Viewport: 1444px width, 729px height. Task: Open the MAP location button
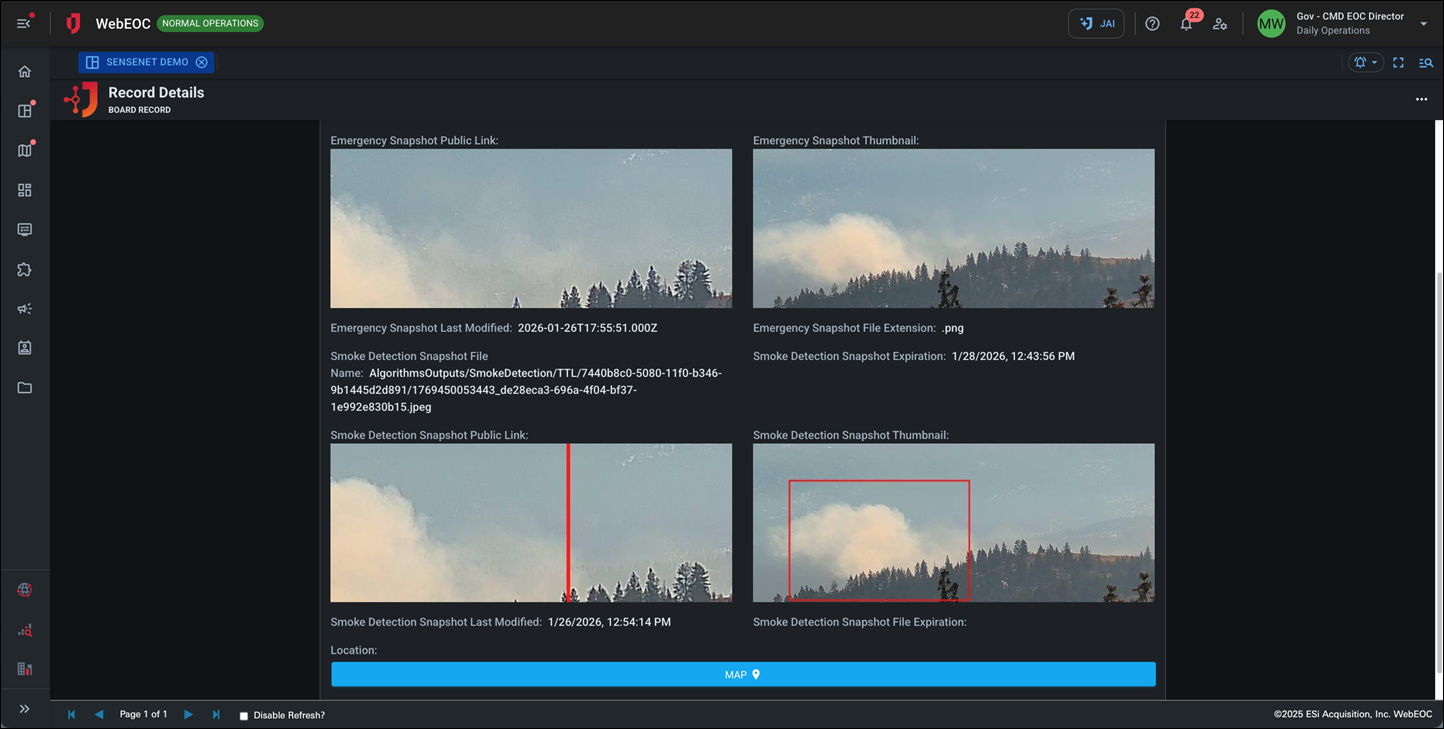743,674
